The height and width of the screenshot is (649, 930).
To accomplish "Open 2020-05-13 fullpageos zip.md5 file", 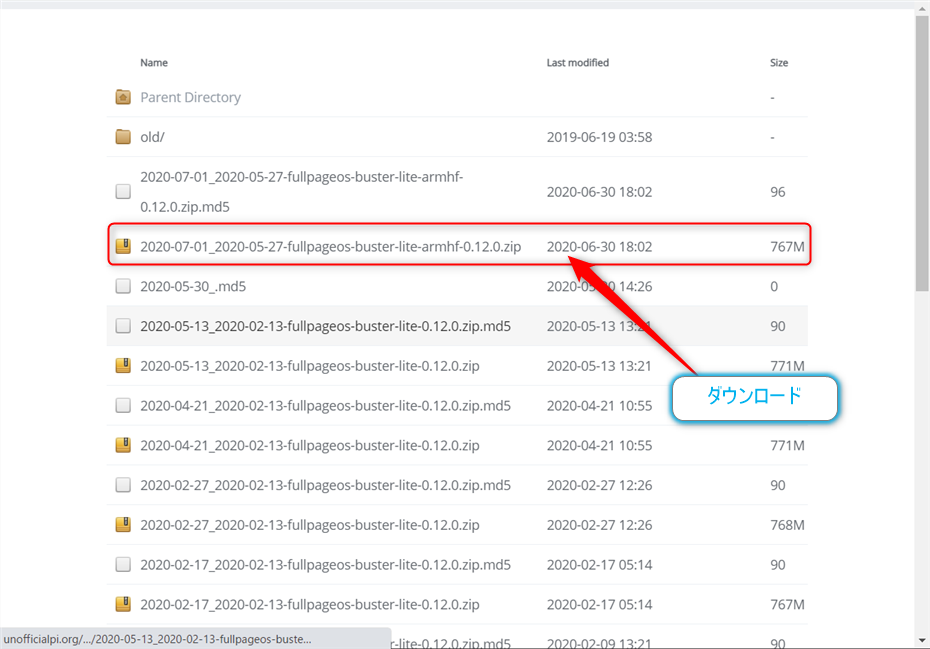I will (x=325, y=326).
